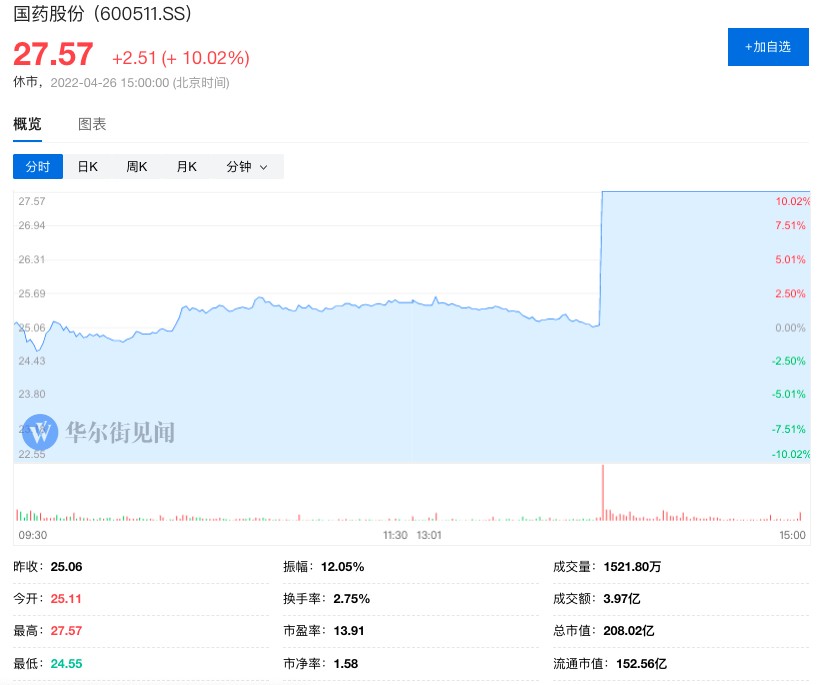
Task: Click the -5.01% axis label
Action: point(788,394)
